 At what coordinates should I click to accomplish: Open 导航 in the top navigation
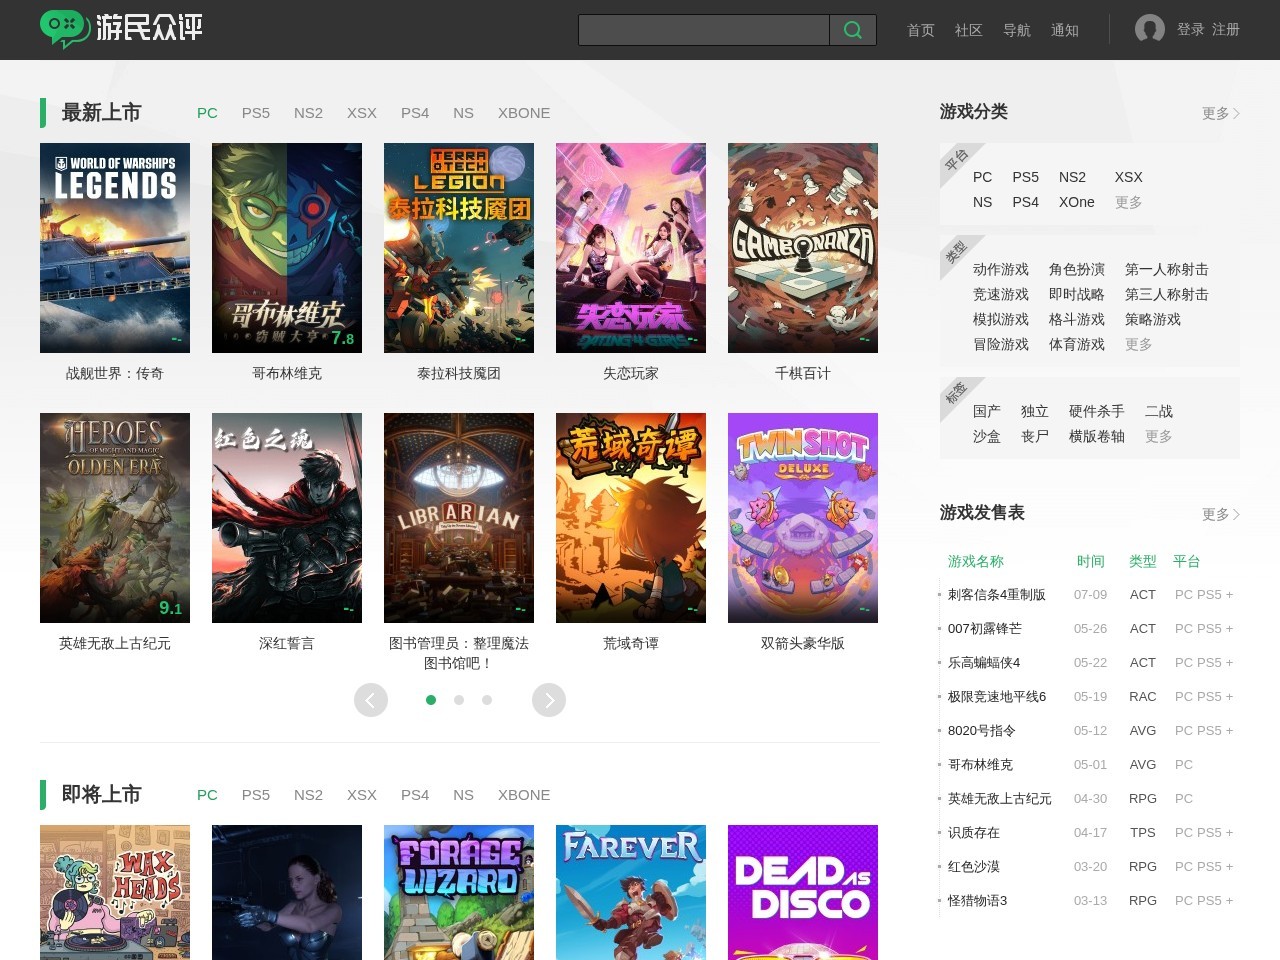pos(1017,30)
